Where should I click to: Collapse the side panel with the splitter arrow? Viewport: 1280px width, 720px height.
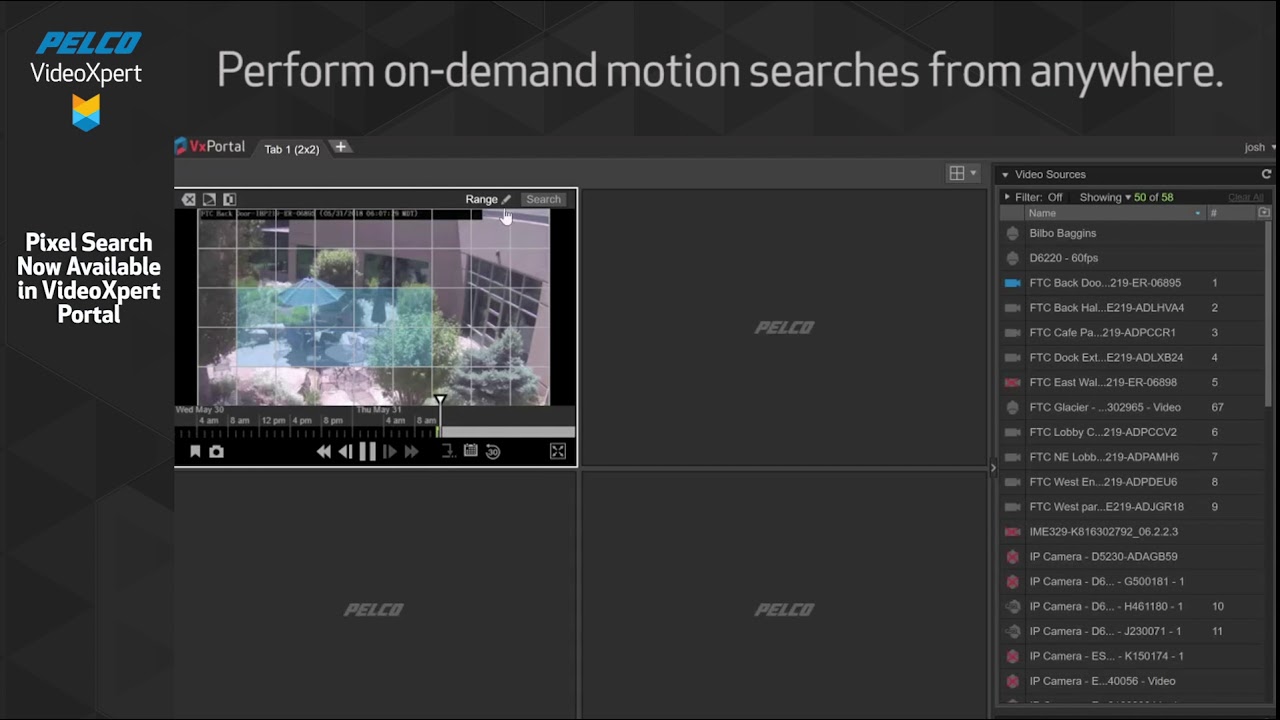click(x=993, y=467)
